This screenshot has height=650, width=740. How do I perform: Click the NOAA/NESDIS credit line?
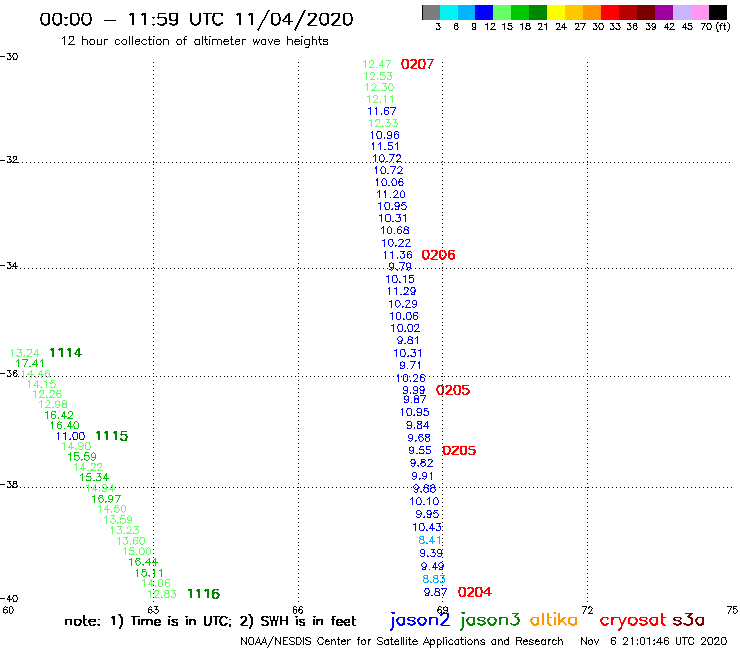click(402, 642)
